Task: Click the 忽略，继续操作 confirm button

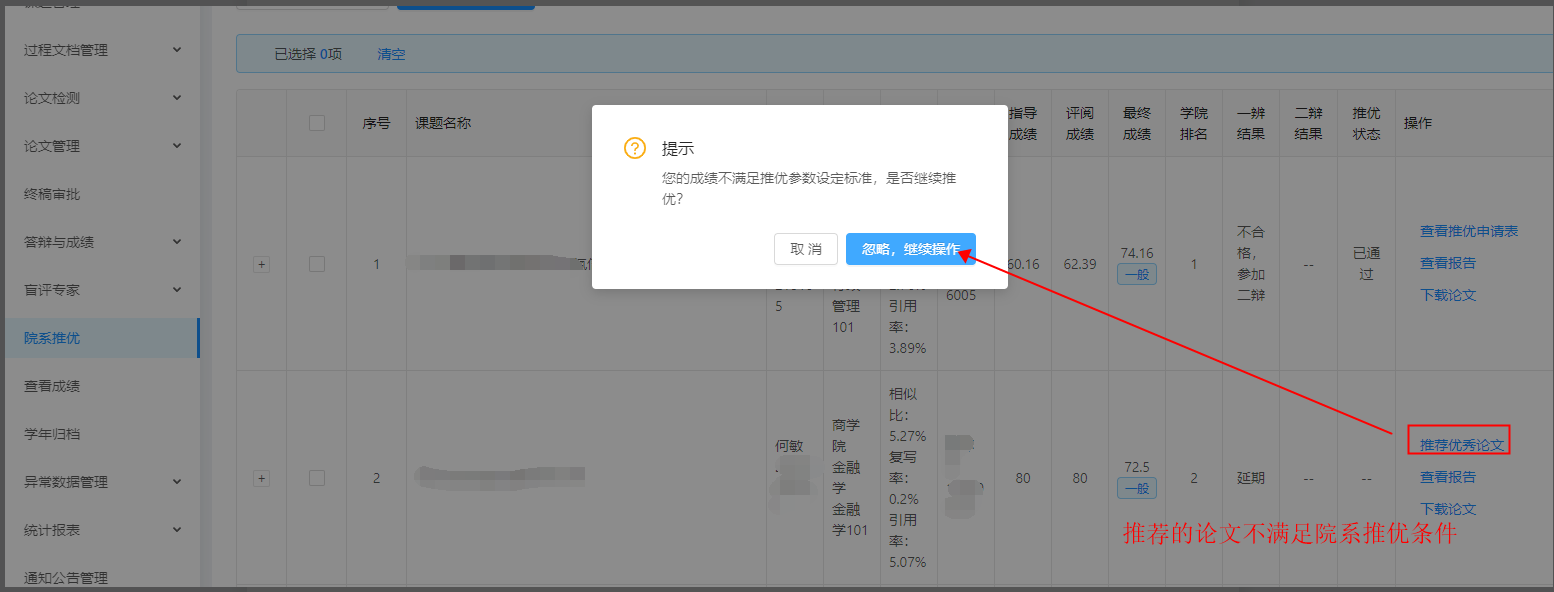Action: click(910, 249)
